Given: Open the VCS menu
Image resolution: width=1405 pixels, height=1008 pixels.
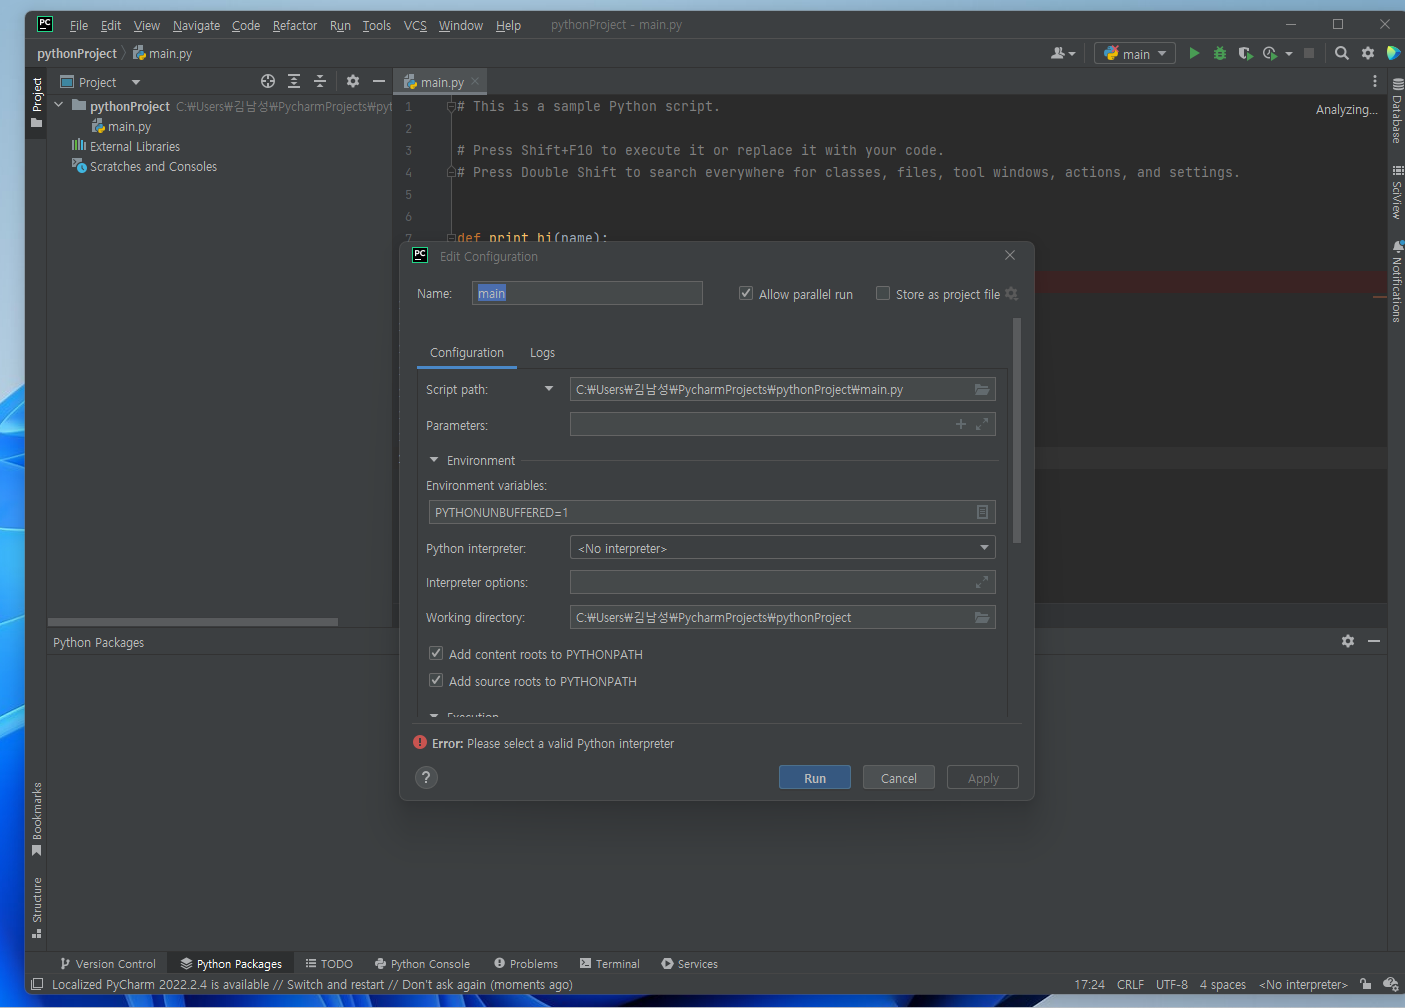Looking at the screenshot, I should coord(415,25).
